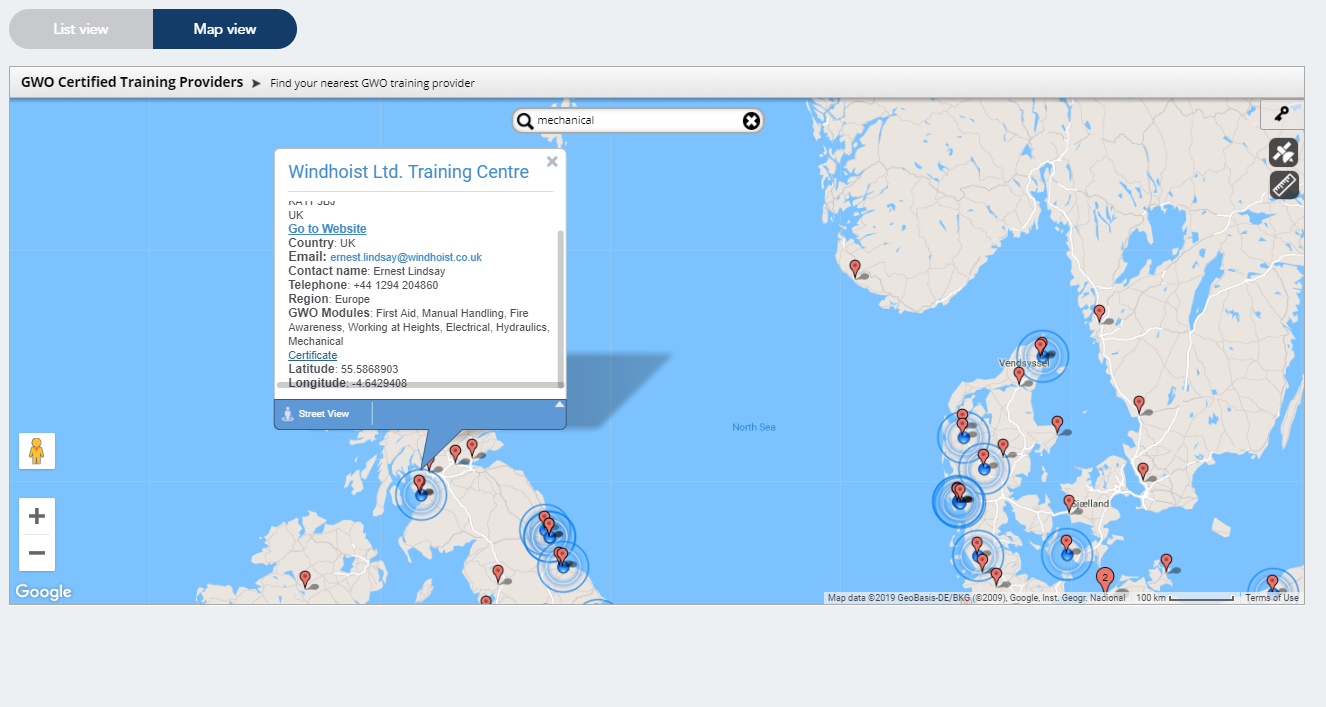Expand the popup footer triangle arrow
1326x707 pixels.
click(559, 405)
